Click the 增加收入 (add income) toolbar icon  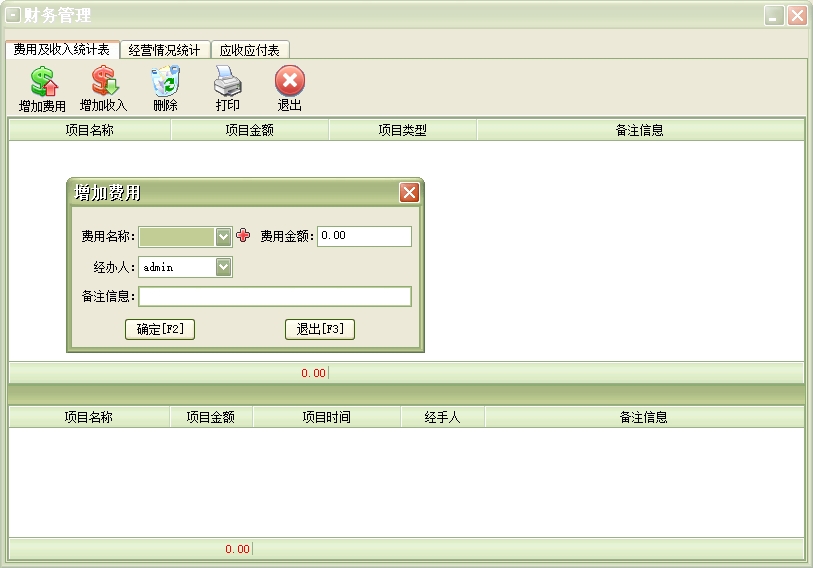pyautogui.click(x=104, y=82)
